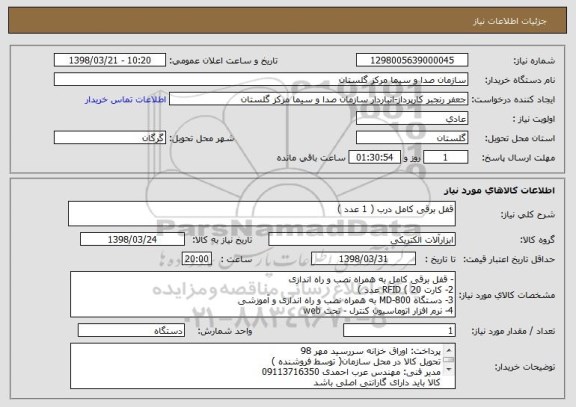Click the goods group field ابزارآلات الکتریکی
This screenshot has height=407, width=576.
click(x=362, y=239)
